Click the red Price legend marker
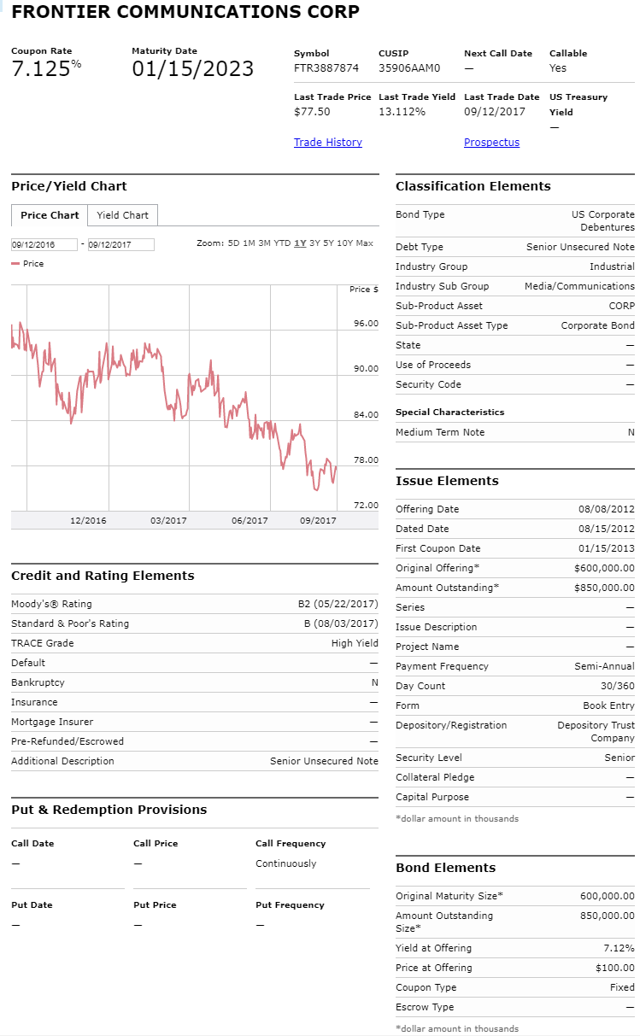 click(x=15, y=264)
